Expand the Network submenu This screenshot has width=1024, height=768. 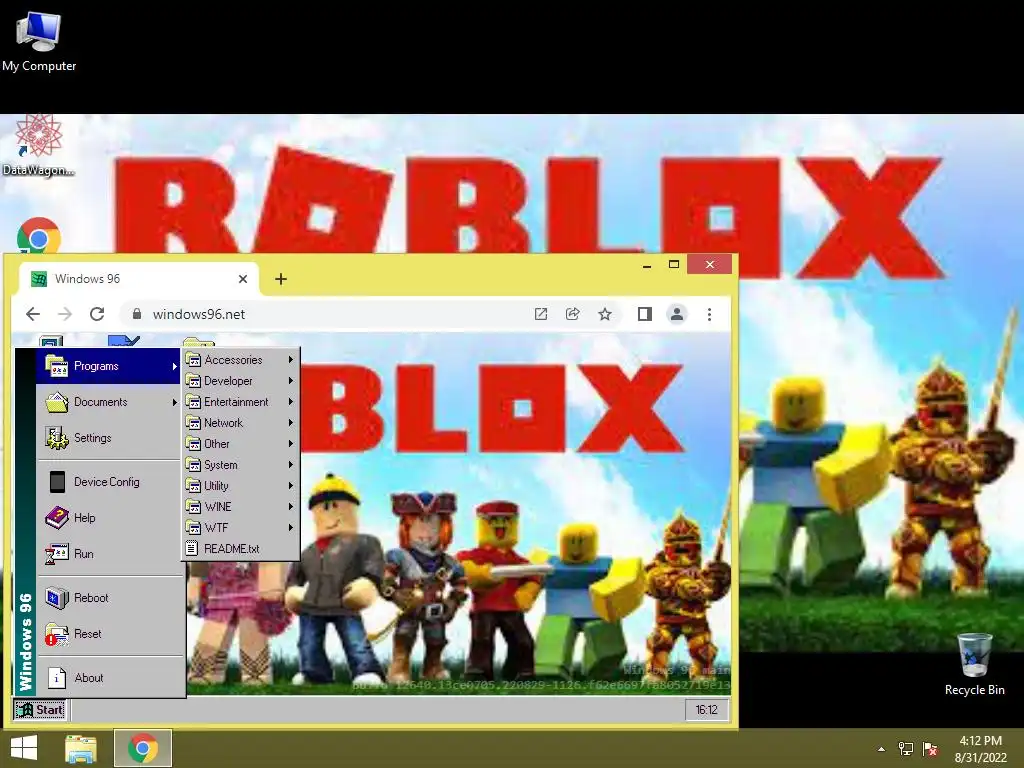point(240,423)
